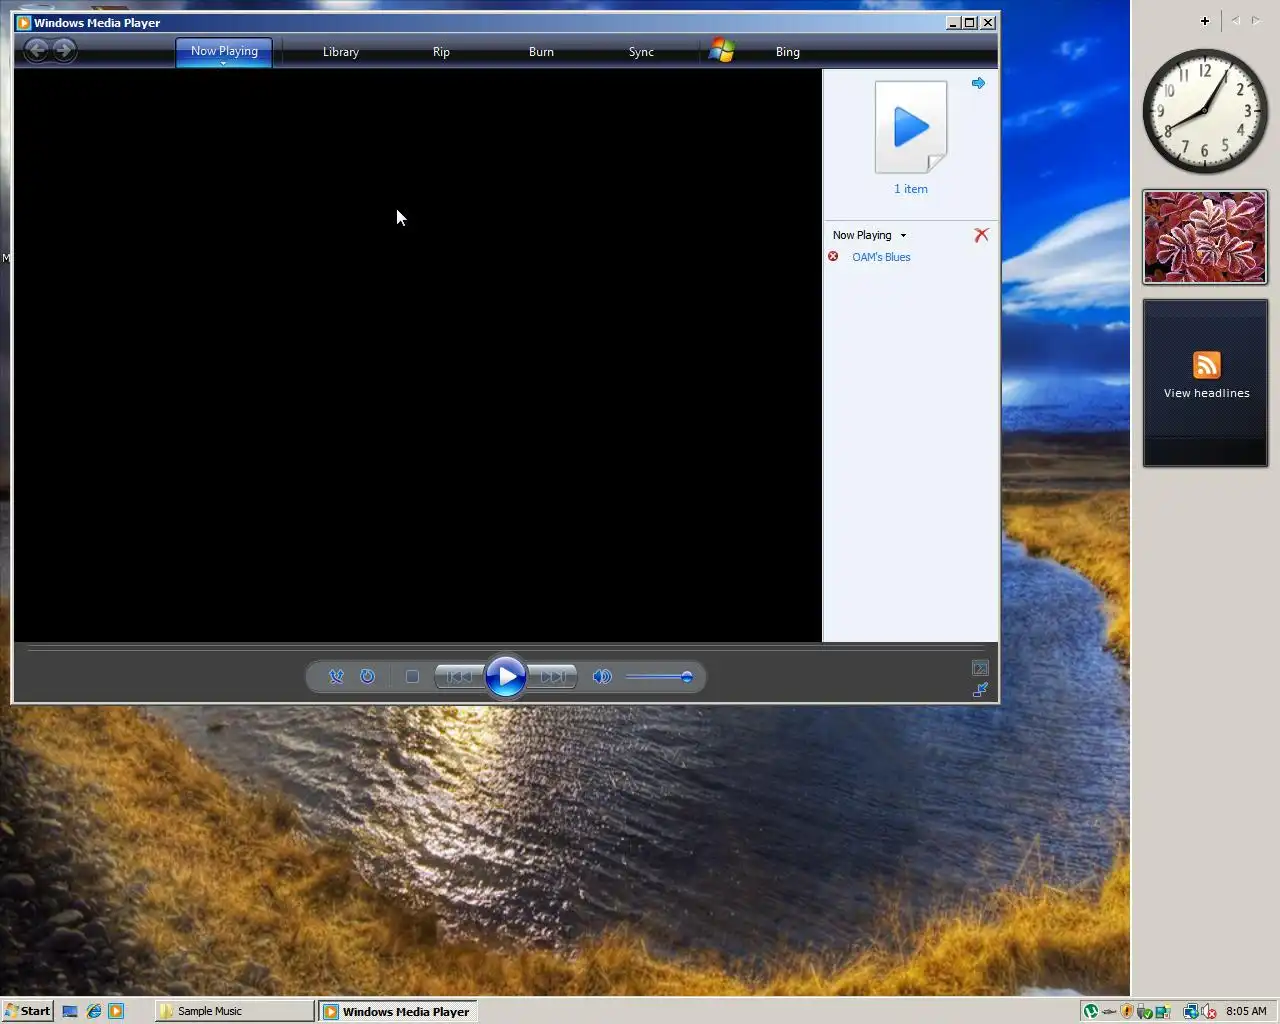
Task: Click the volume slider handle
Action: coord(687,677)
